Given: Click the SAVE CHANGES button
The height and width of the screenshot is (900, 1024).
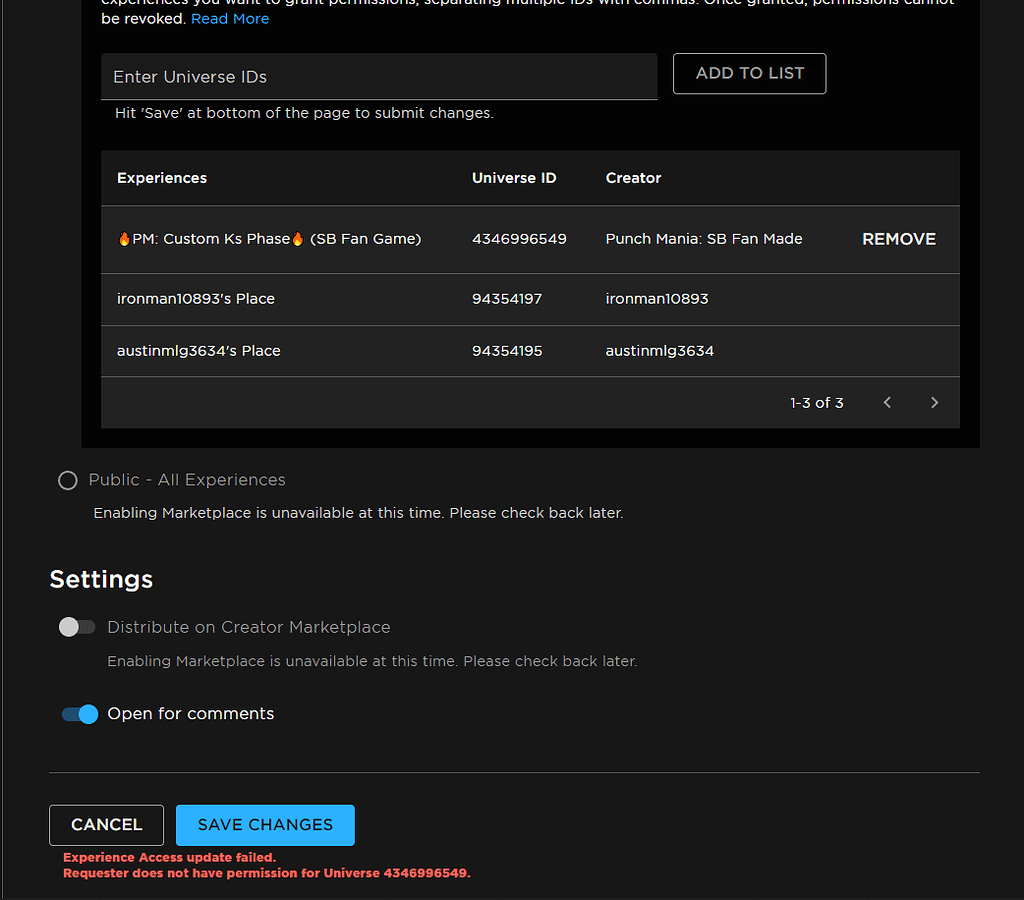Looking at the screenshot, I should point(264,825).
